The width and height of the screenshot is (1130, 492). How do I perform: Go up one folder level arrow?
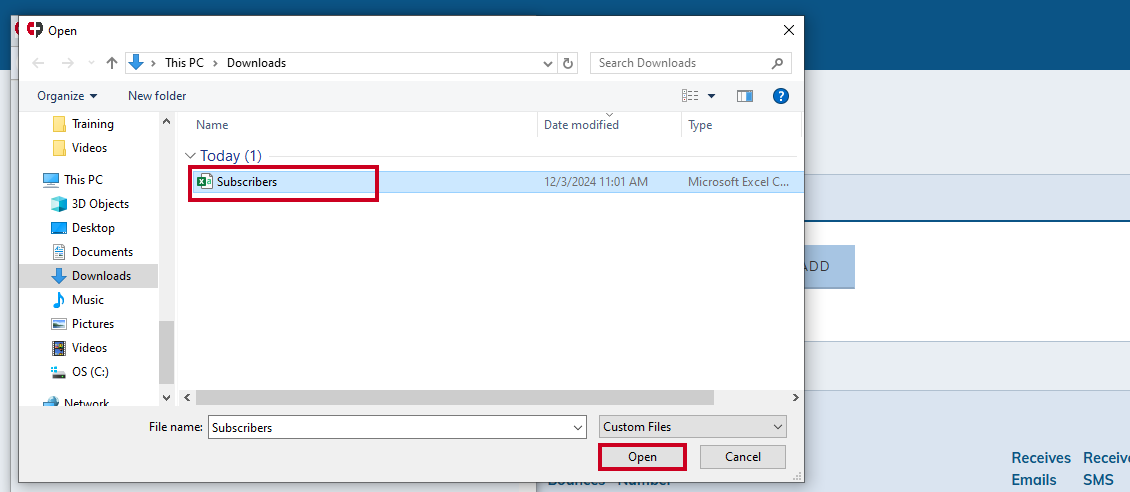click(112, 63)
